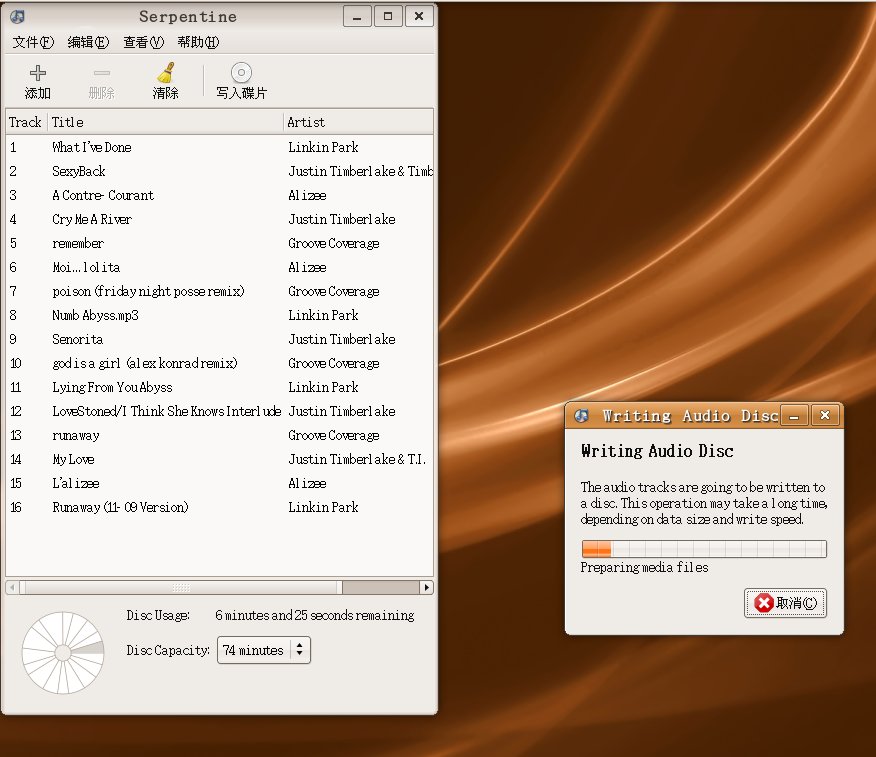Click the disc usage pie graphic
Viewport: 876px width, 757px height.
(x=63, y=654)
